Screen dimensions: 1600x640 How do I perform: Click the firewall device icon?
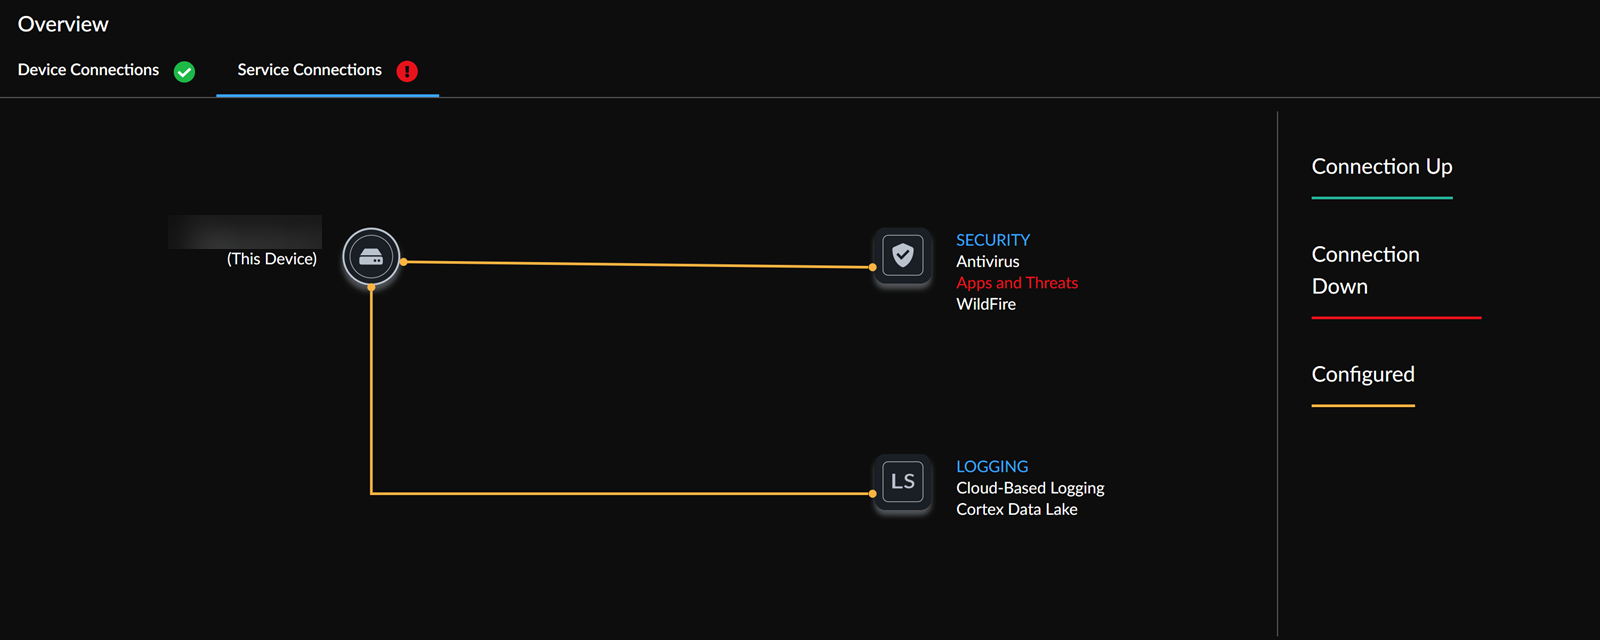371,257
